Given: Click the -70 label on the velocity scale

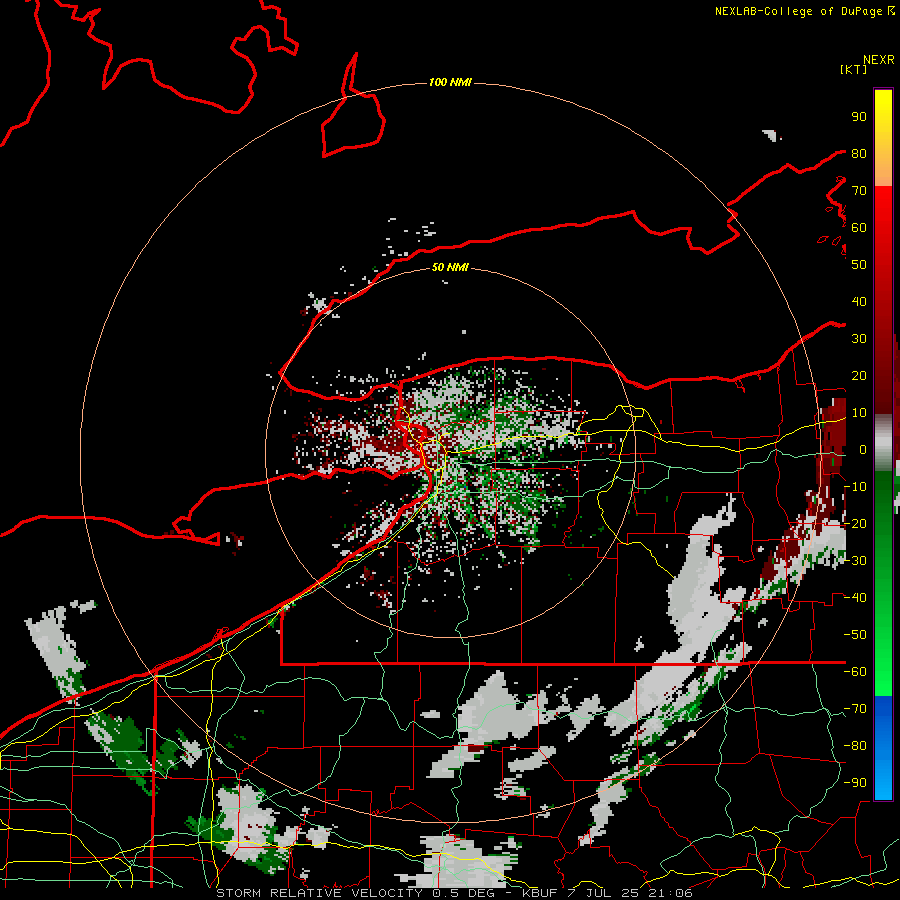Looking at the screenshot, I should [x=855, y=708].
